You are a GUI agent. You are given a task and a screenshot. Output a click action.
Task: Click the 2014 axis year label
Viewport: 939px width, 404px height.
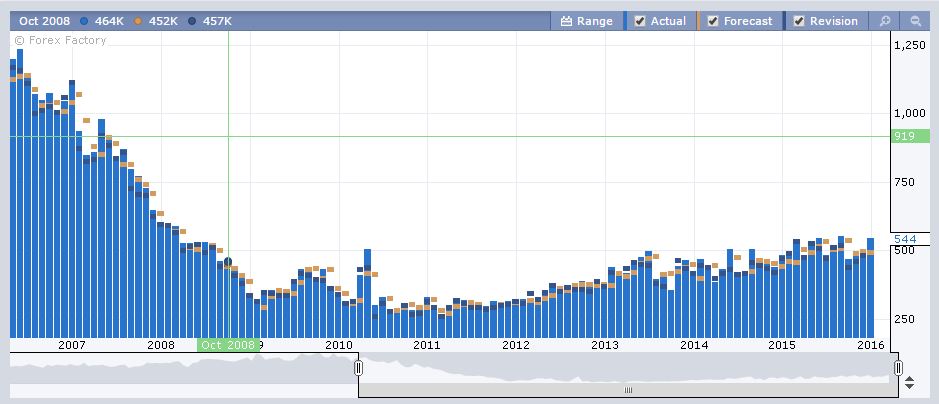tap(693, 345)
